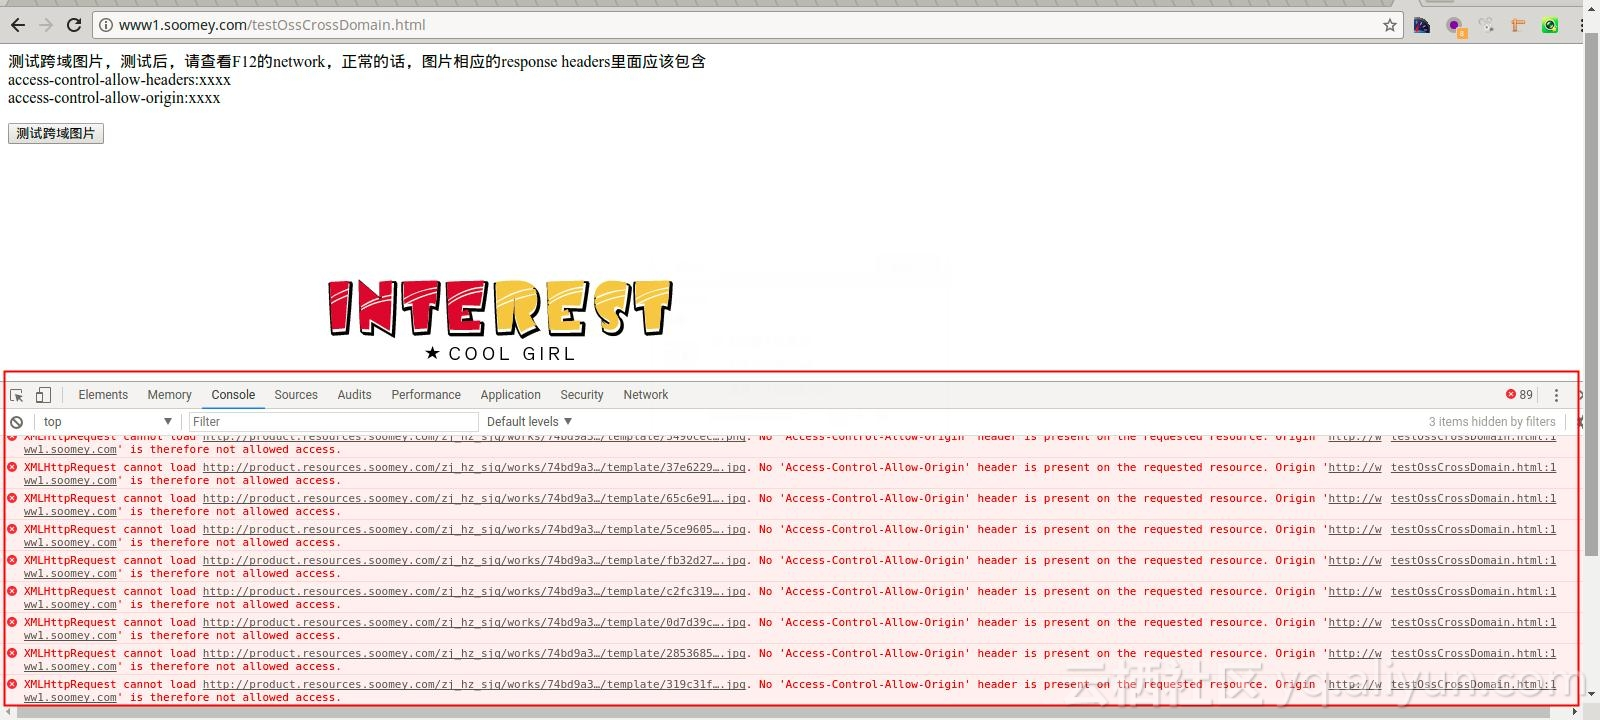Reload the current page

coord(74,25)
